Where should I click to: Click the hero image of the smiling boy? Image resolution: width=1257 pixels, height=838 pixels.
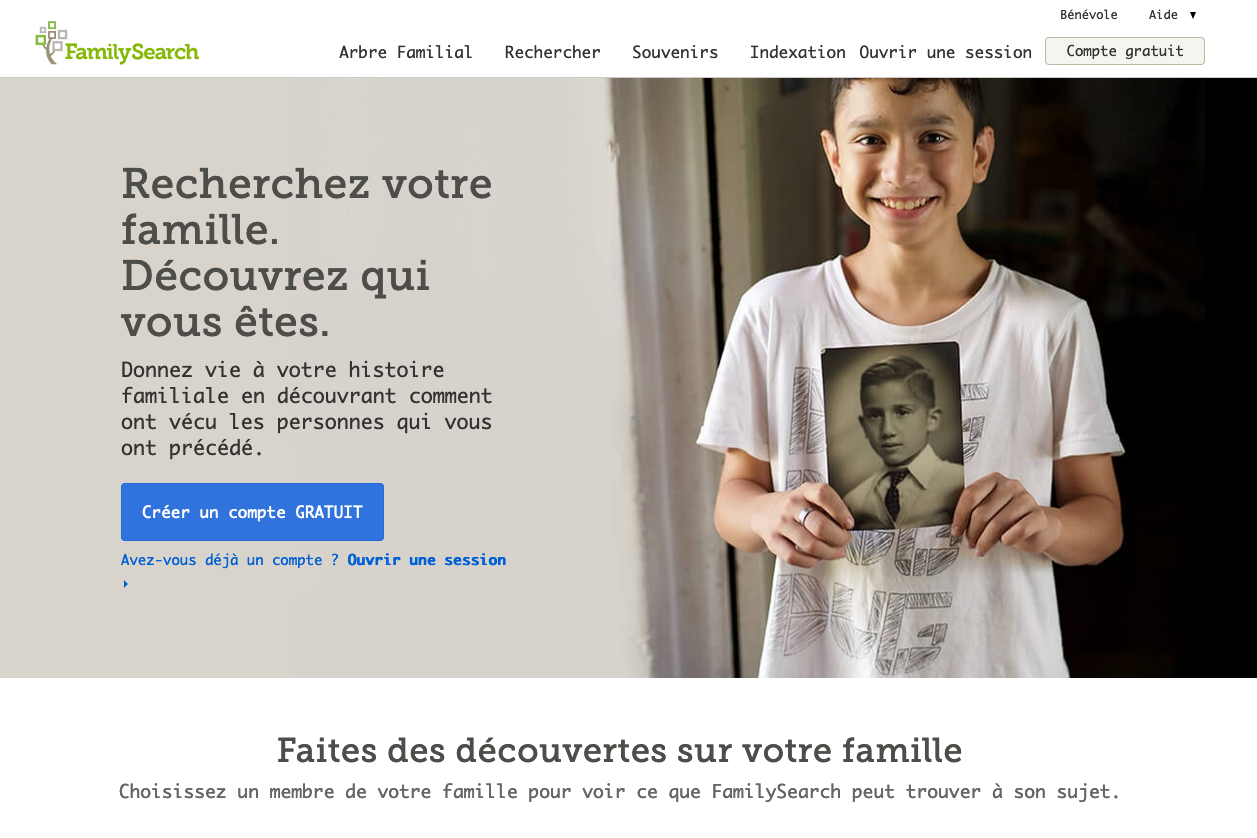point(930,378)
